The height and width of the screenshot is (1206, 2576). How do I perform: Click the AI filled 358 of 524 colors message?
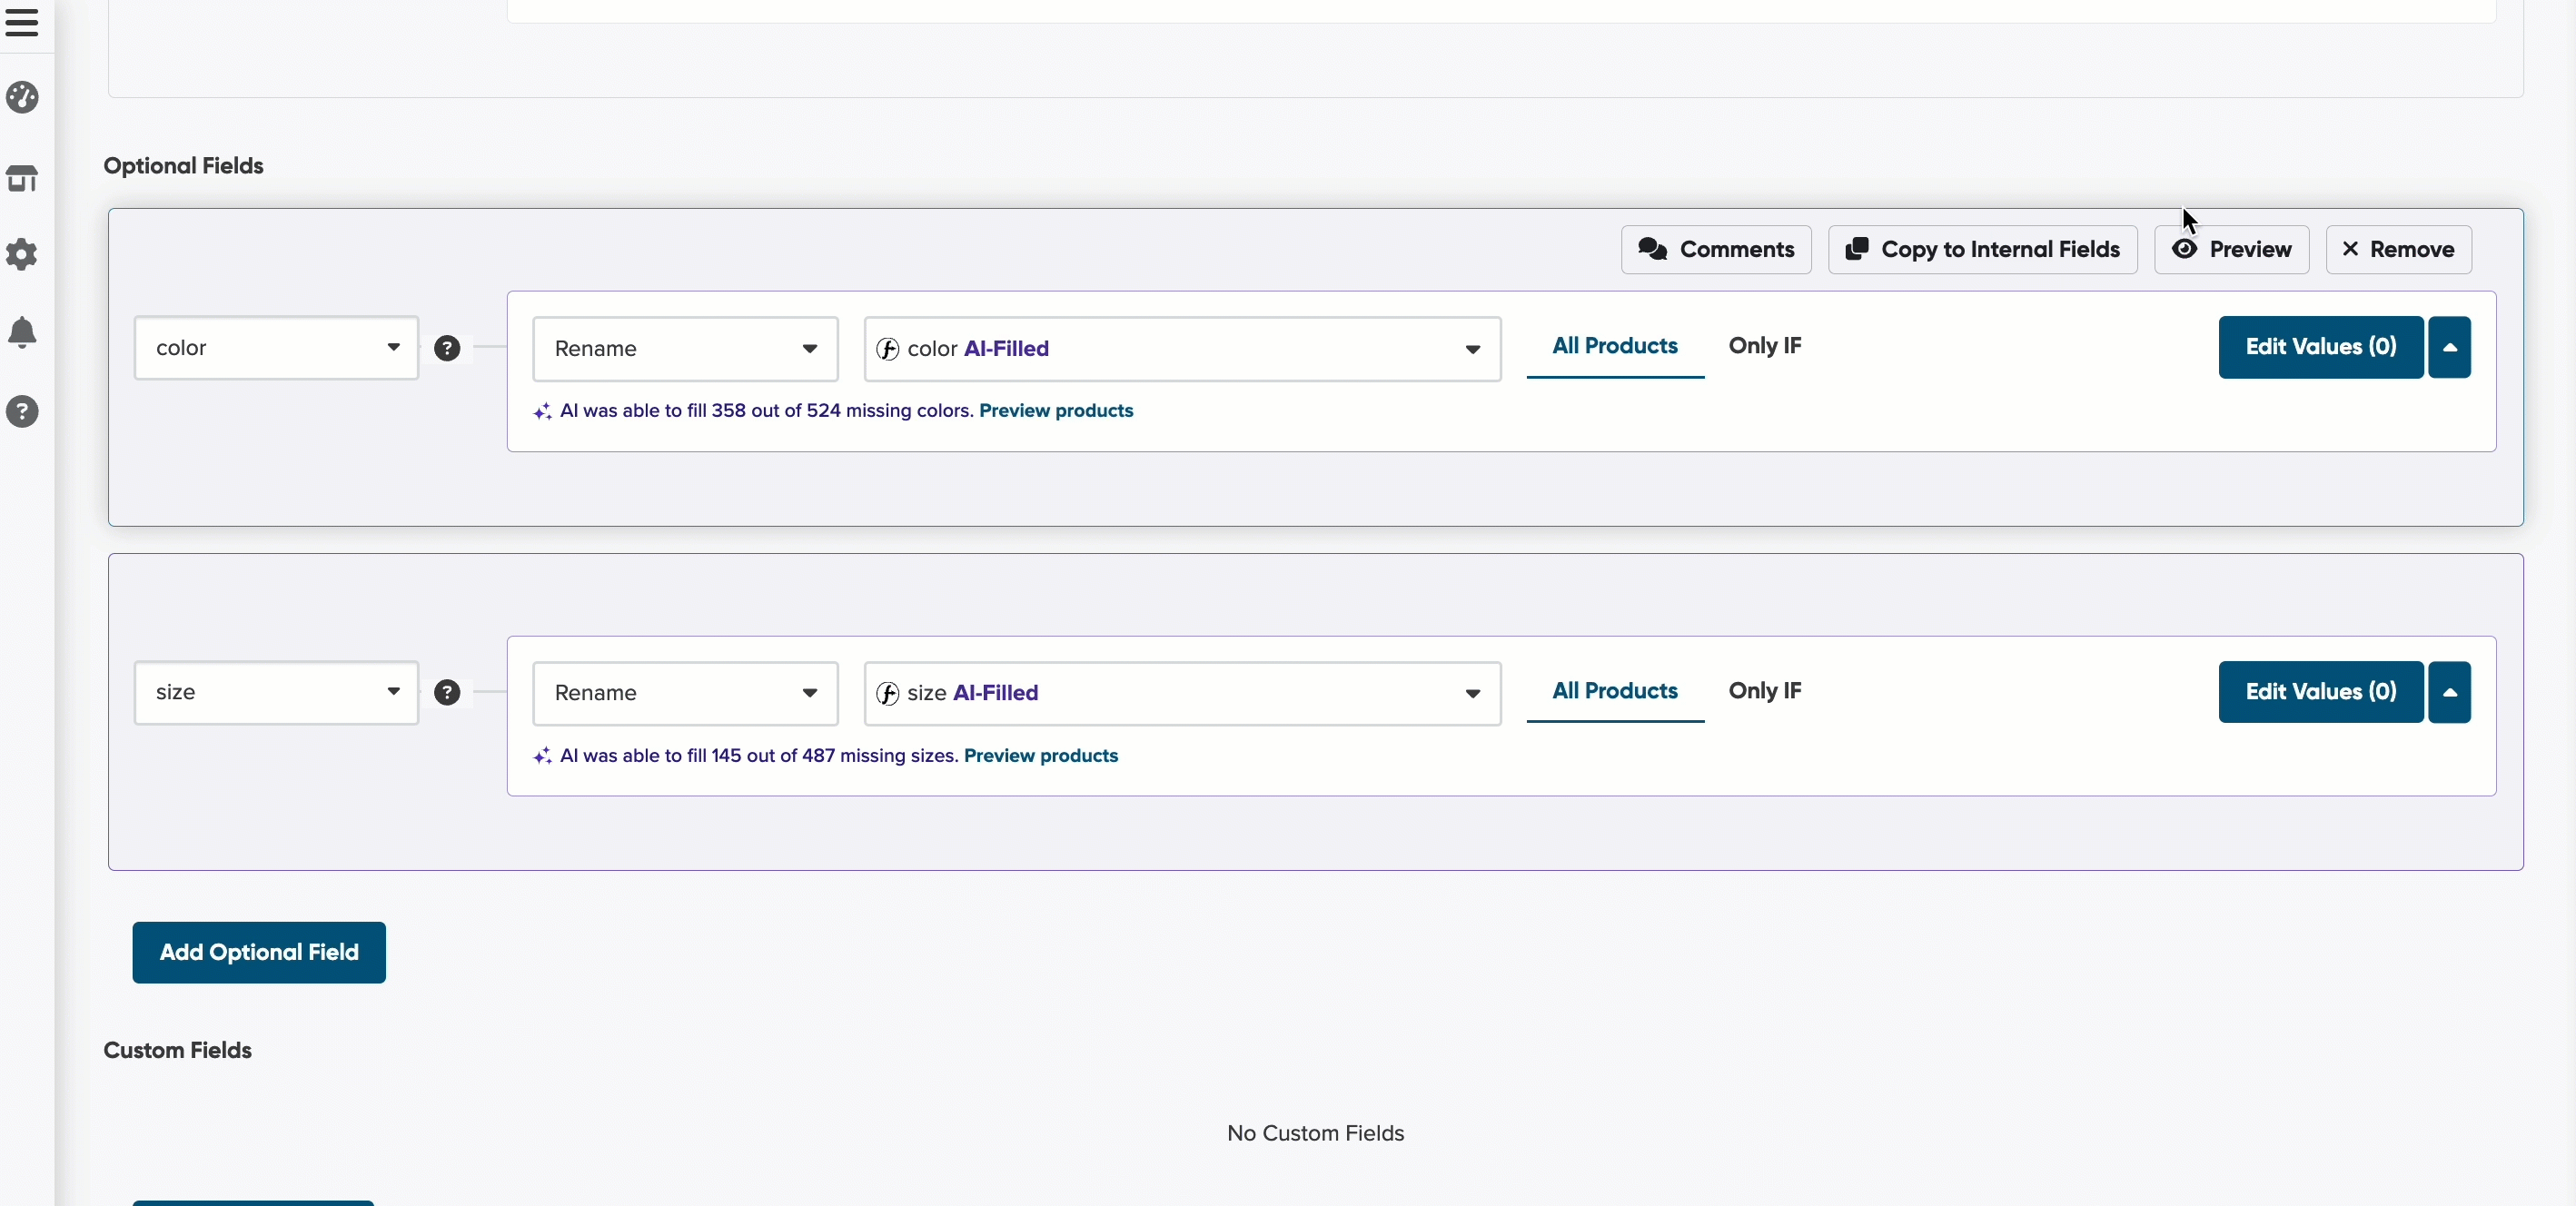tap(767, 411)
